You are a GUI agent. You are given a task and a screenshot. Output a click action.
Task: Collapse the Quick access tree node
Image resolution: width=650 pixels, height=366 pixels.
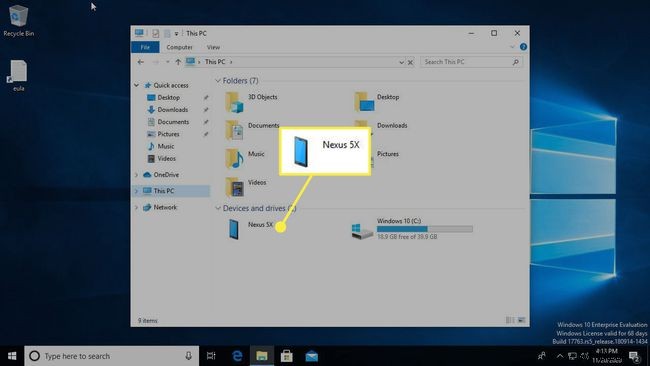(136, 85)
